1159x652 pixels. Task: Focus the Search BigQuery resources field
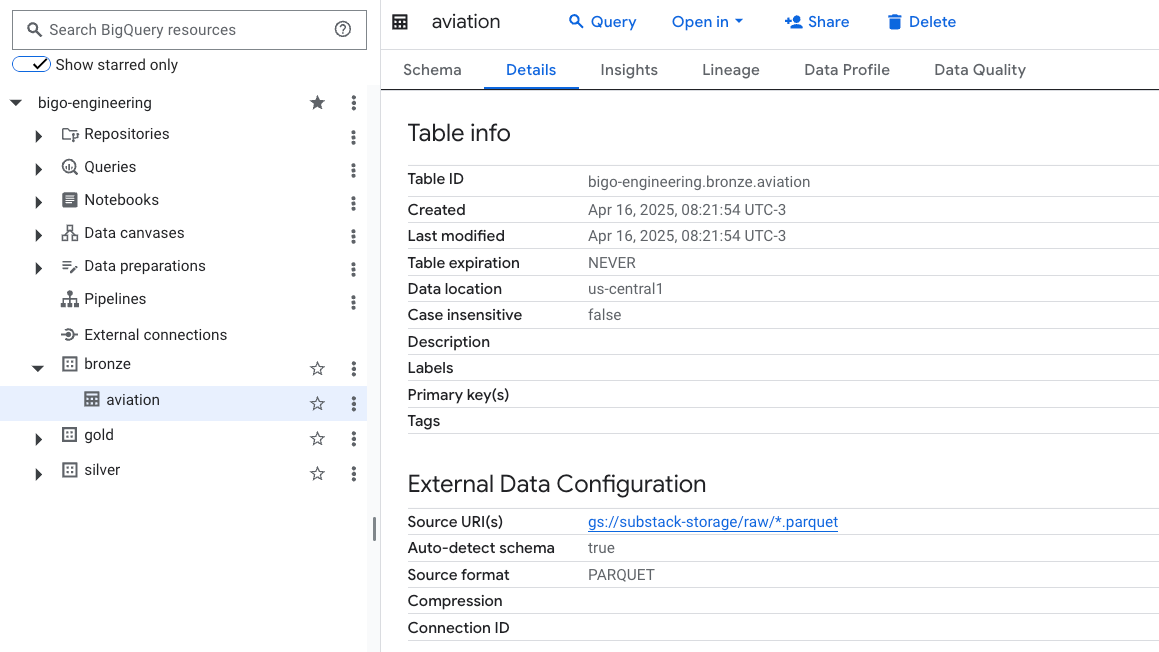tap(189, 30)
